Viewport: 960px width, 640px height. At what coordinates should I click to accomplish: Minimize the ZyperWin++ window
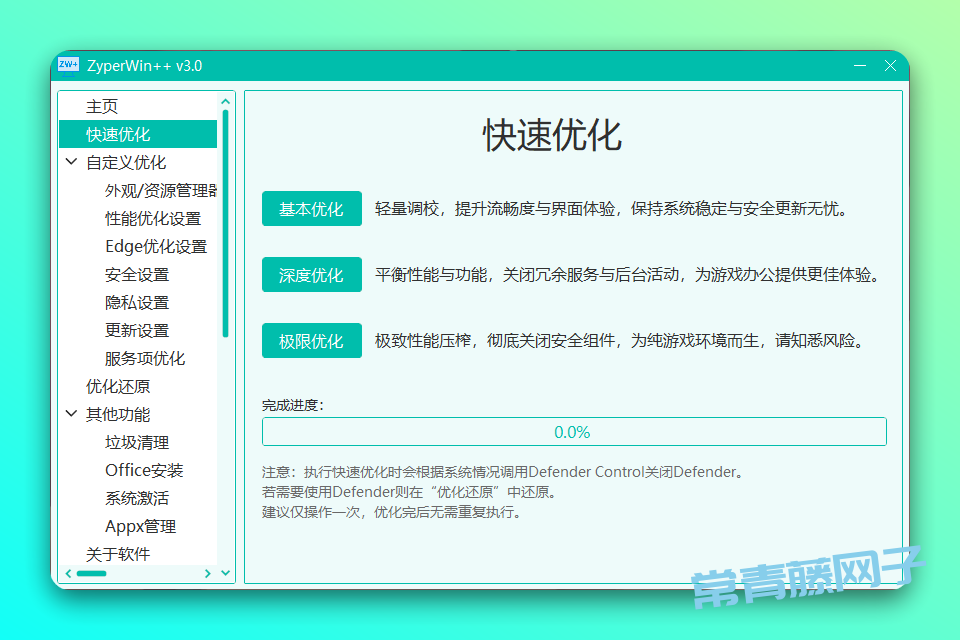coord(860,66)
